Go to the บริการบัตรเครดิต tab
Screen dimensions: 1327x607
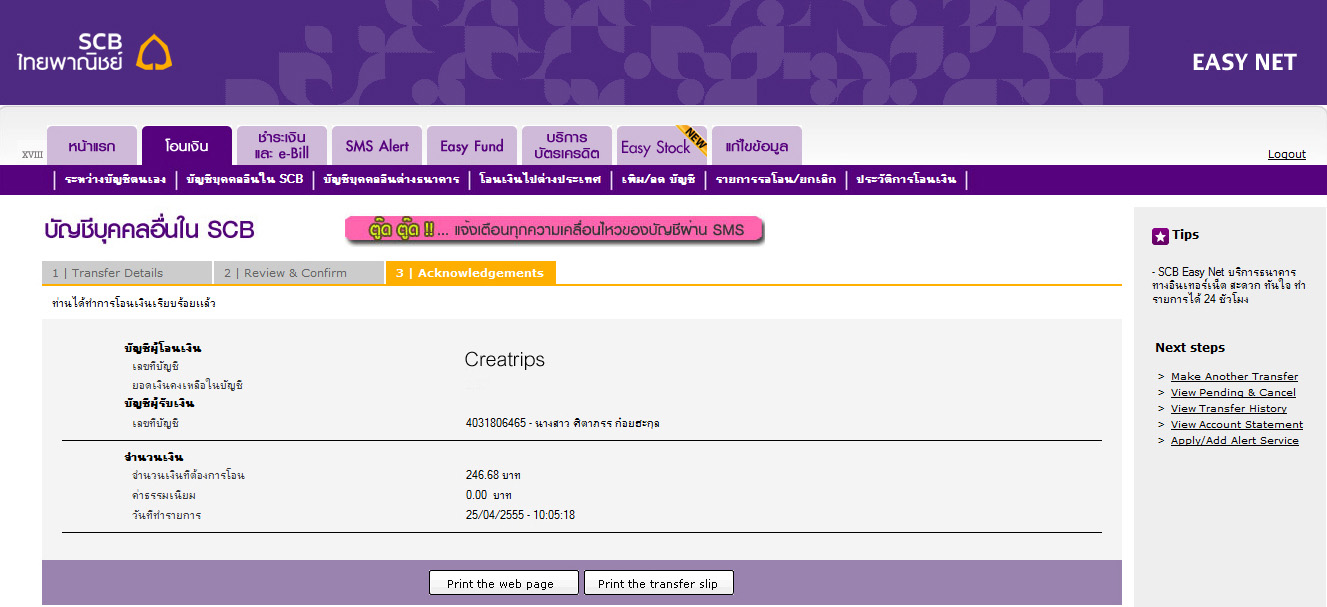(567, 146)
